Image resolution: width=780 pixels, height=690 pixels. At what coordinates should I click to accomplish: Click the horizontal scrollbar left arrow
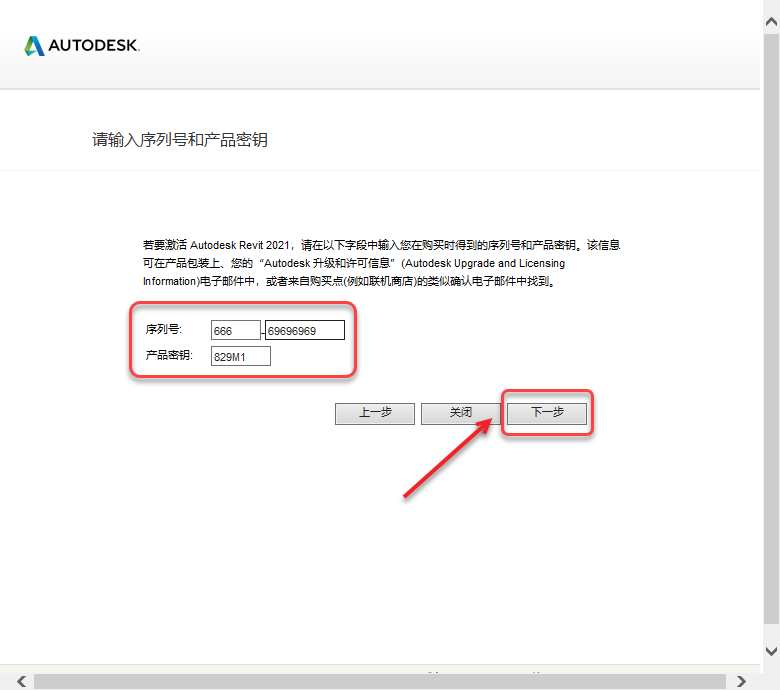[x=21, y=681]
